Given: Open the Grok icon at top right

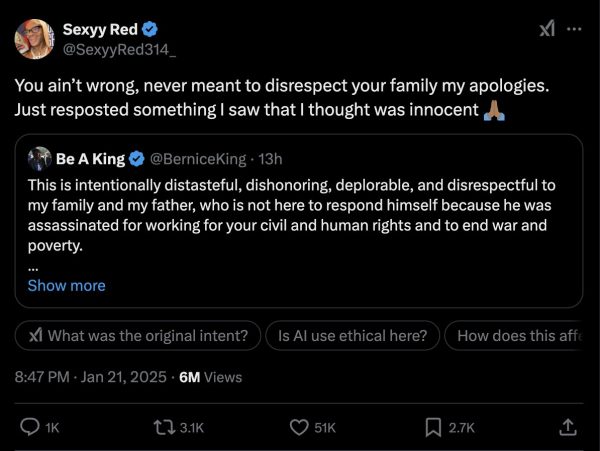Looking at the screenshot, I should click(x=547, y=29).
